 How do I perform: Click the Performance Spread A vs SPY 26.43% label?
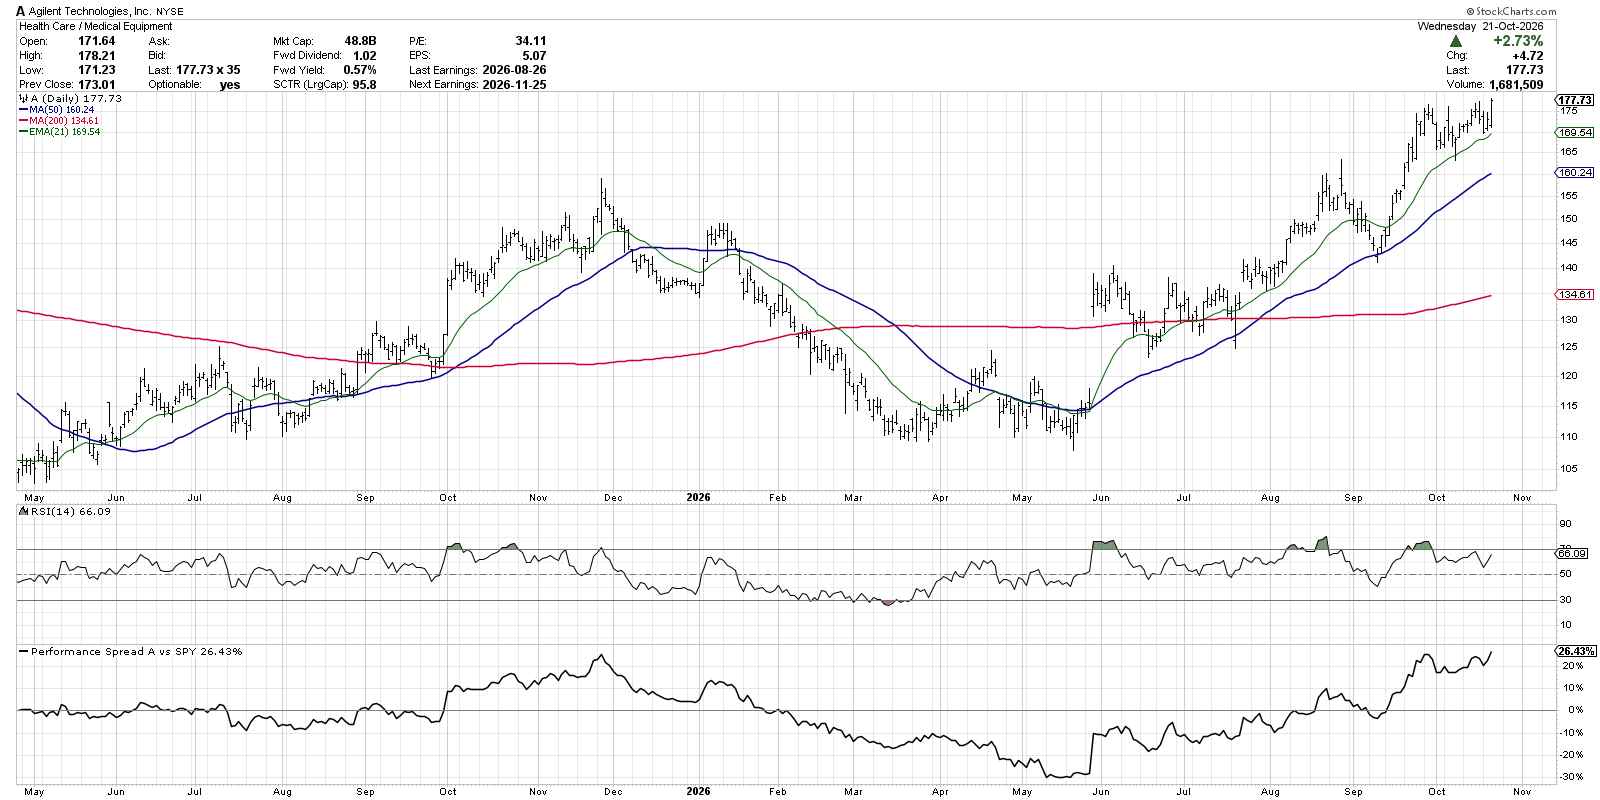[136, 652]
